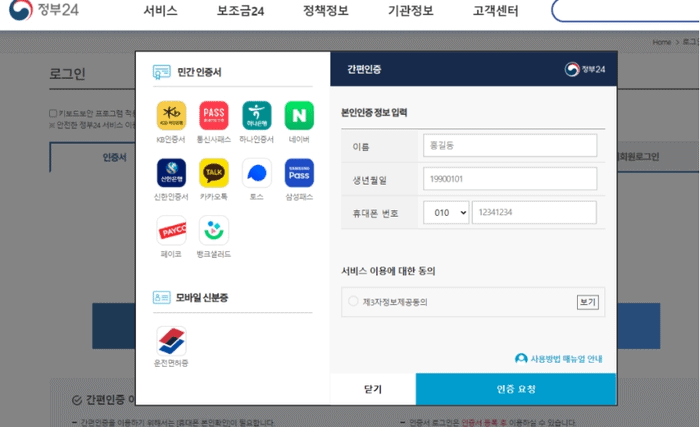
Task: Click the 인증 요청 button
Action: point(516,389)
